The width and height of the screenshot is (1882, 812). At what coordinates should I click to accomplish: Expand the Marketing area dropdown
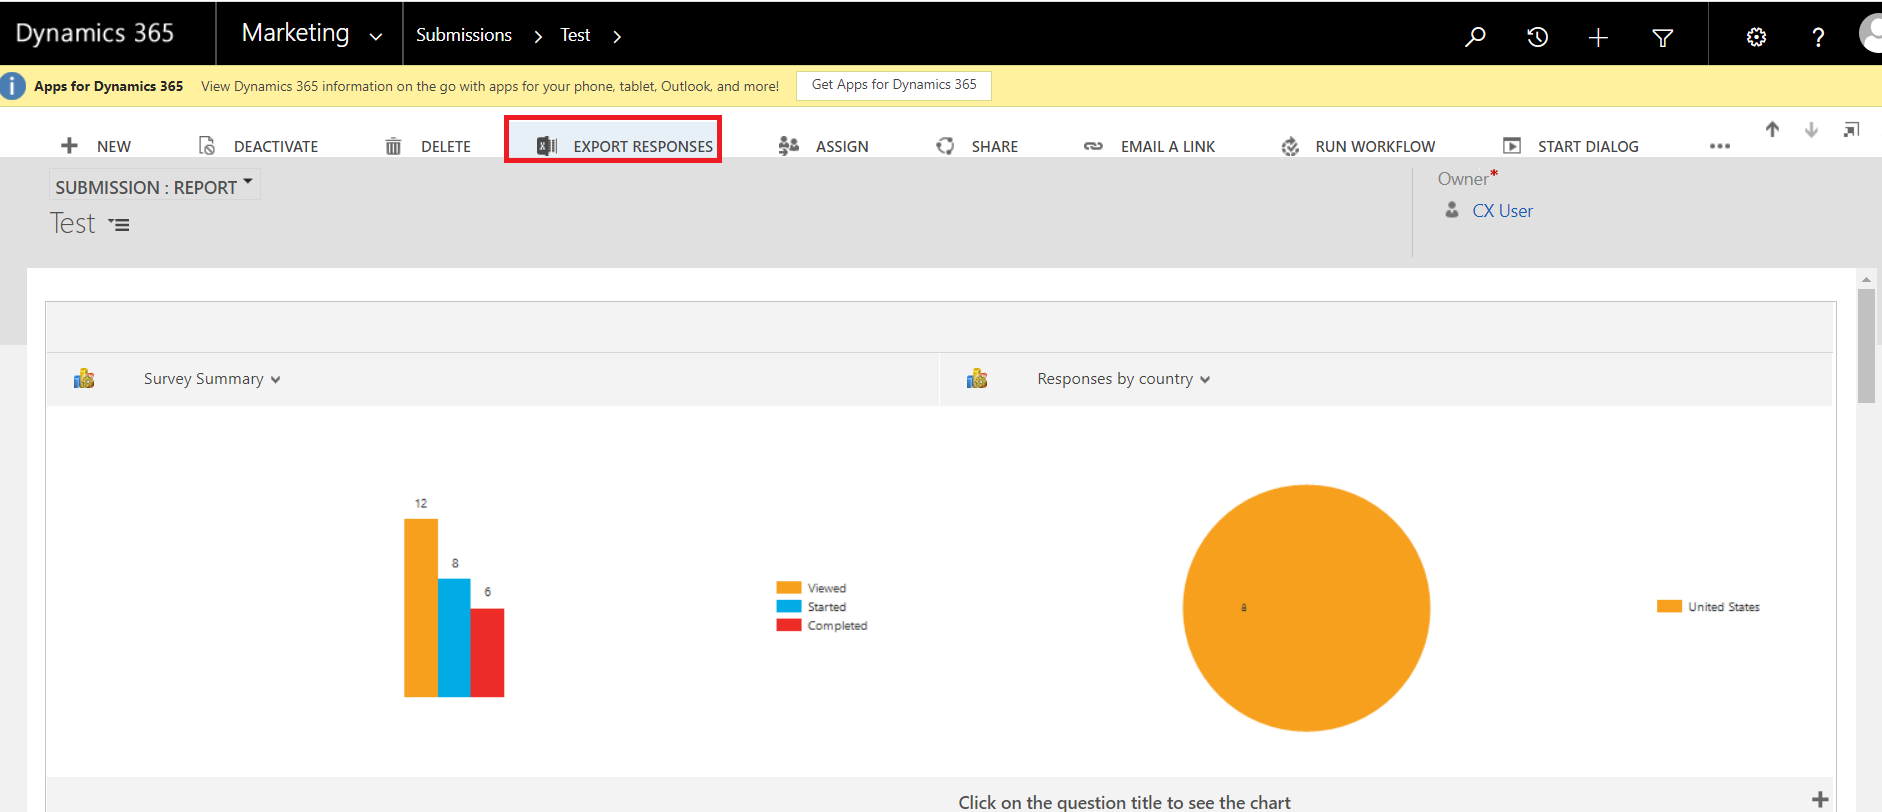pos(376,37)
